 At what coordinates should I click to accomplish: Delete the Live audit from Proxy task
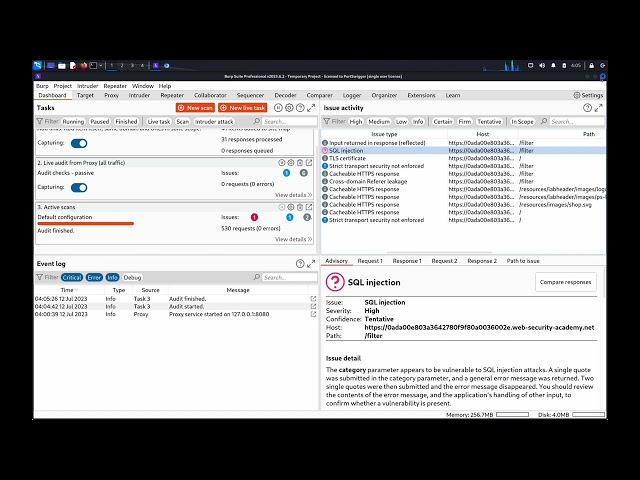[x=300, y=162]
